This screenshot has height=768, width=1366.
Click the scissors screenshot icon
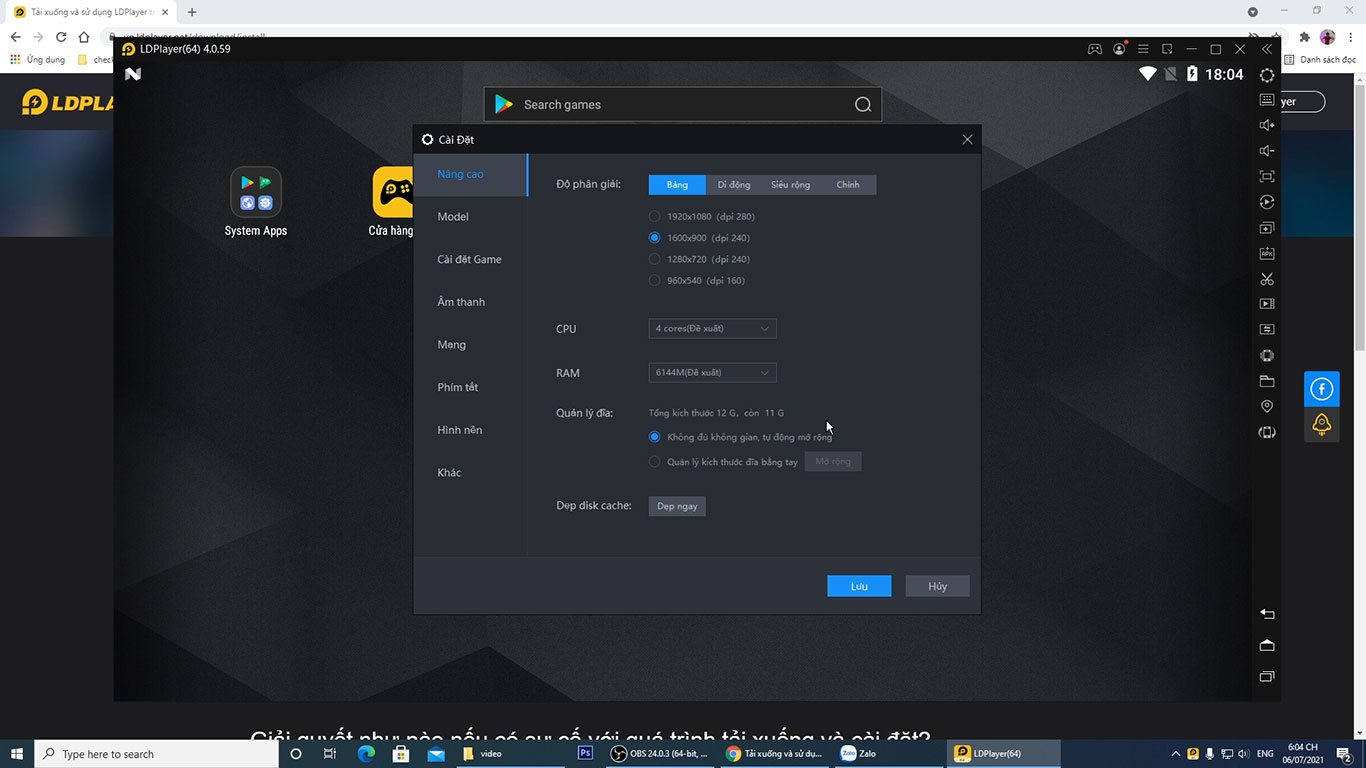tap(1267, 279)
